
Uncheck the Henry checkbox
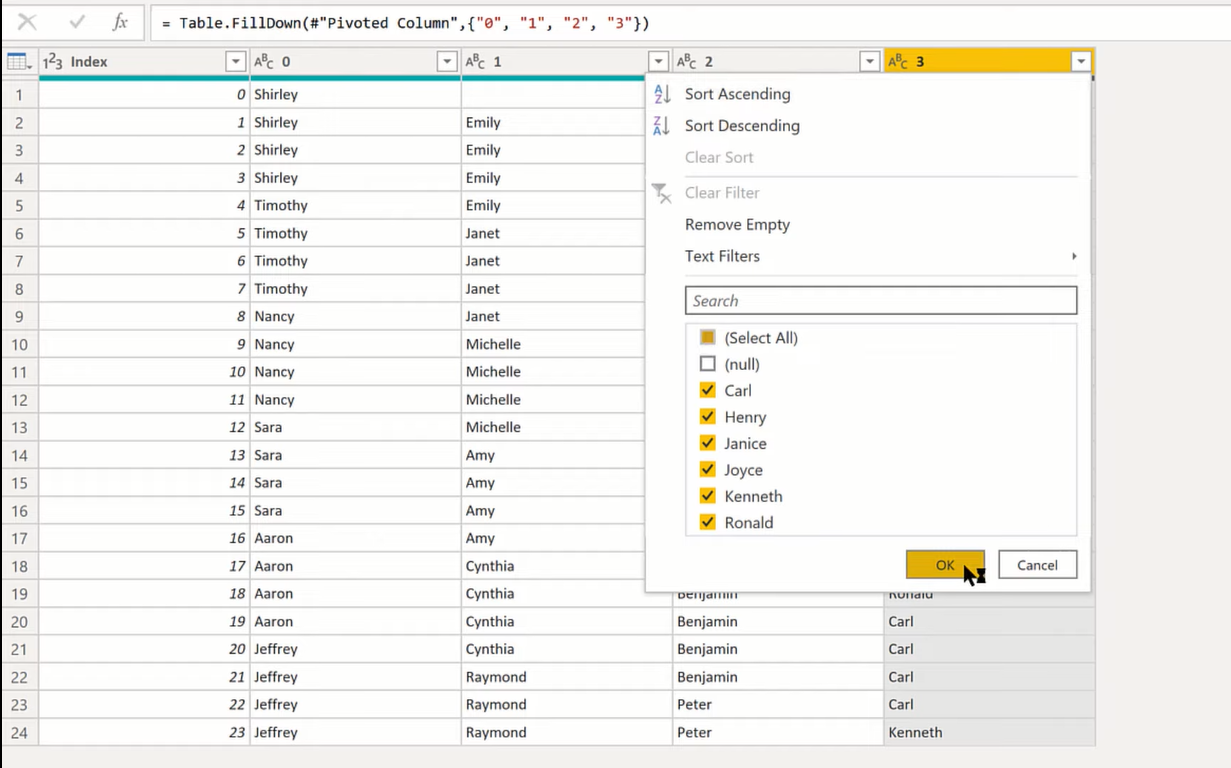(x=708, y=417)
